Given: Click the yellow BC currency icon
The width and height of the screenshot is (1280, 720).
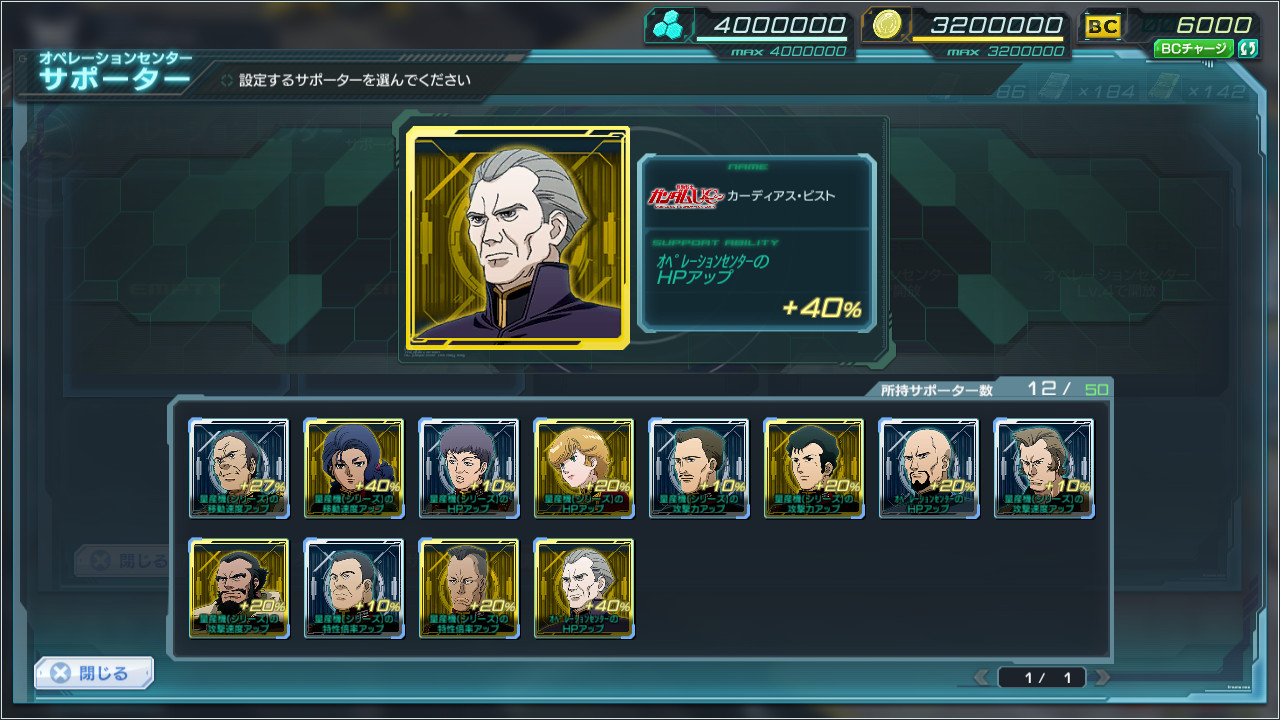Looking at the screenshot, I should tap(1103, 27).
